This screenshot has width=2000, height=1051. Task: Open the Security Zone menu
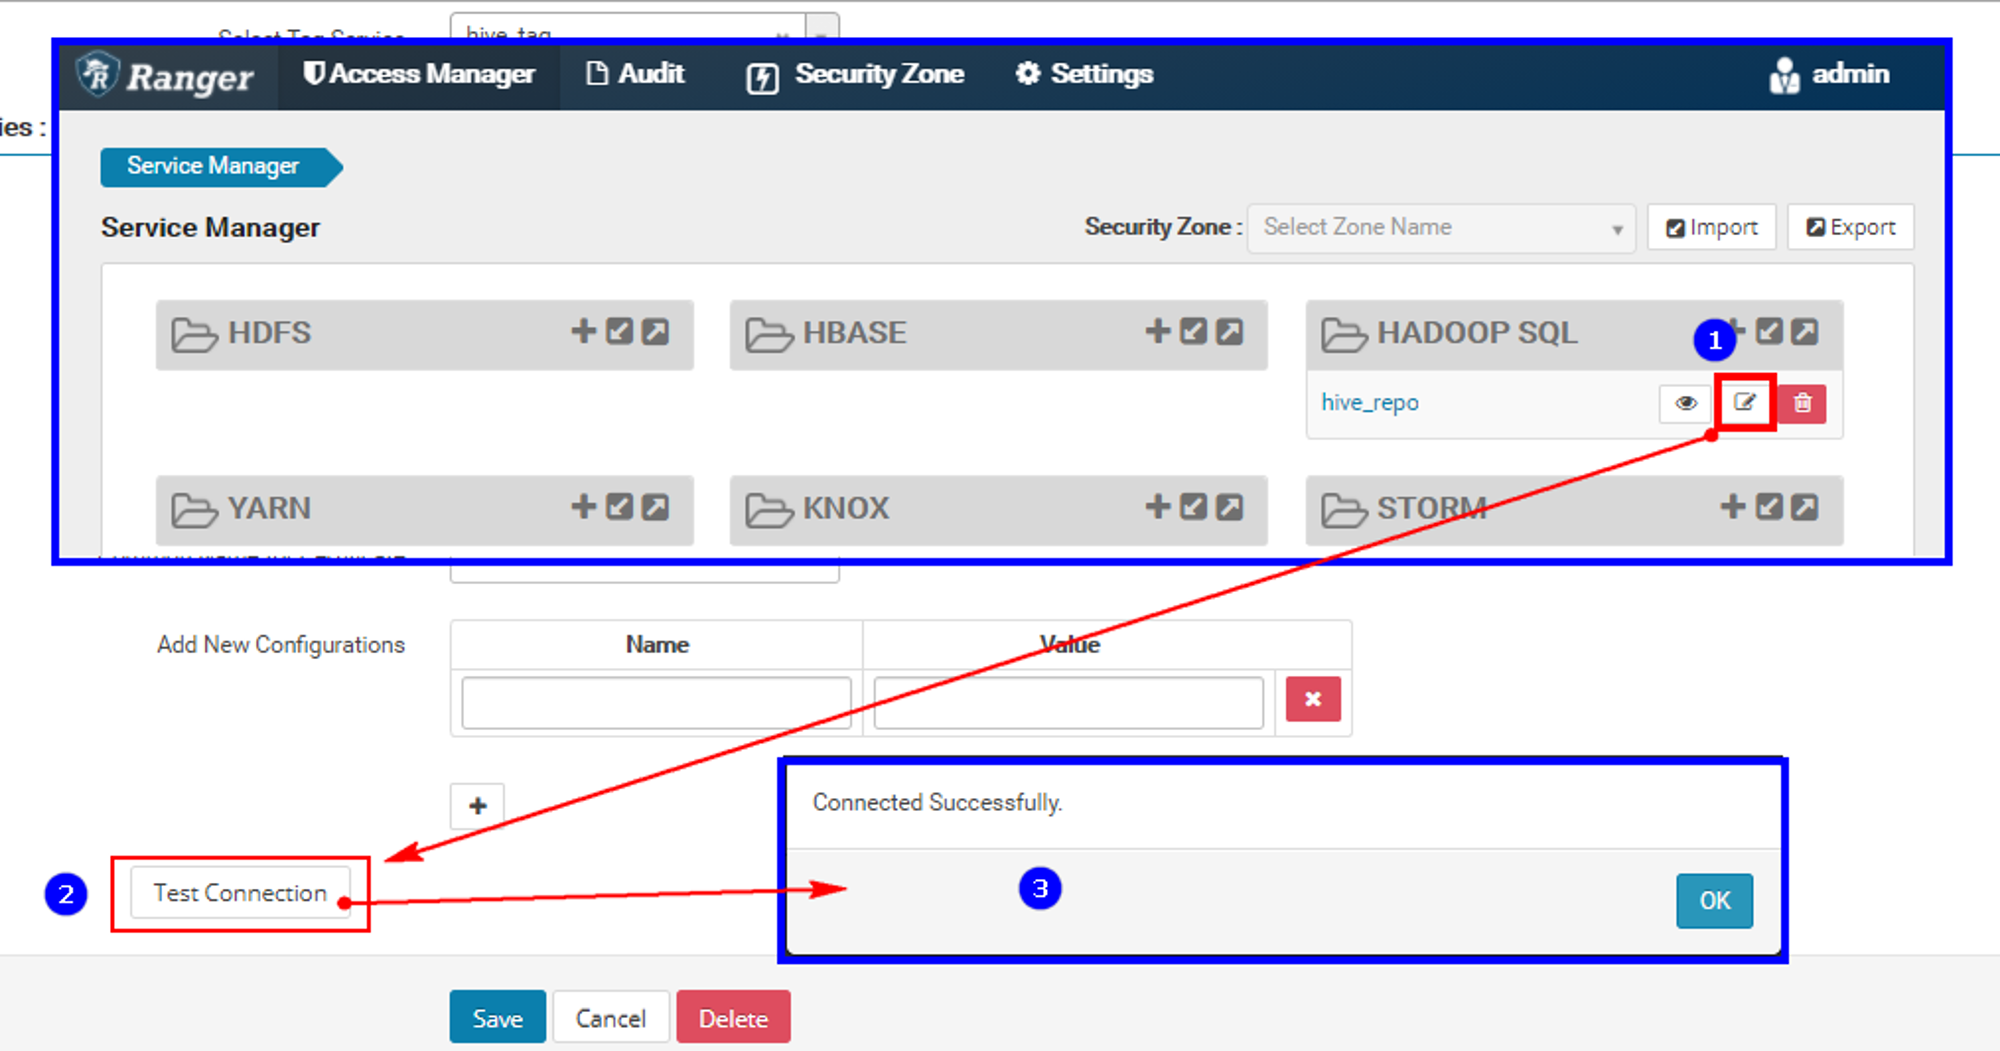pos(855,75)
